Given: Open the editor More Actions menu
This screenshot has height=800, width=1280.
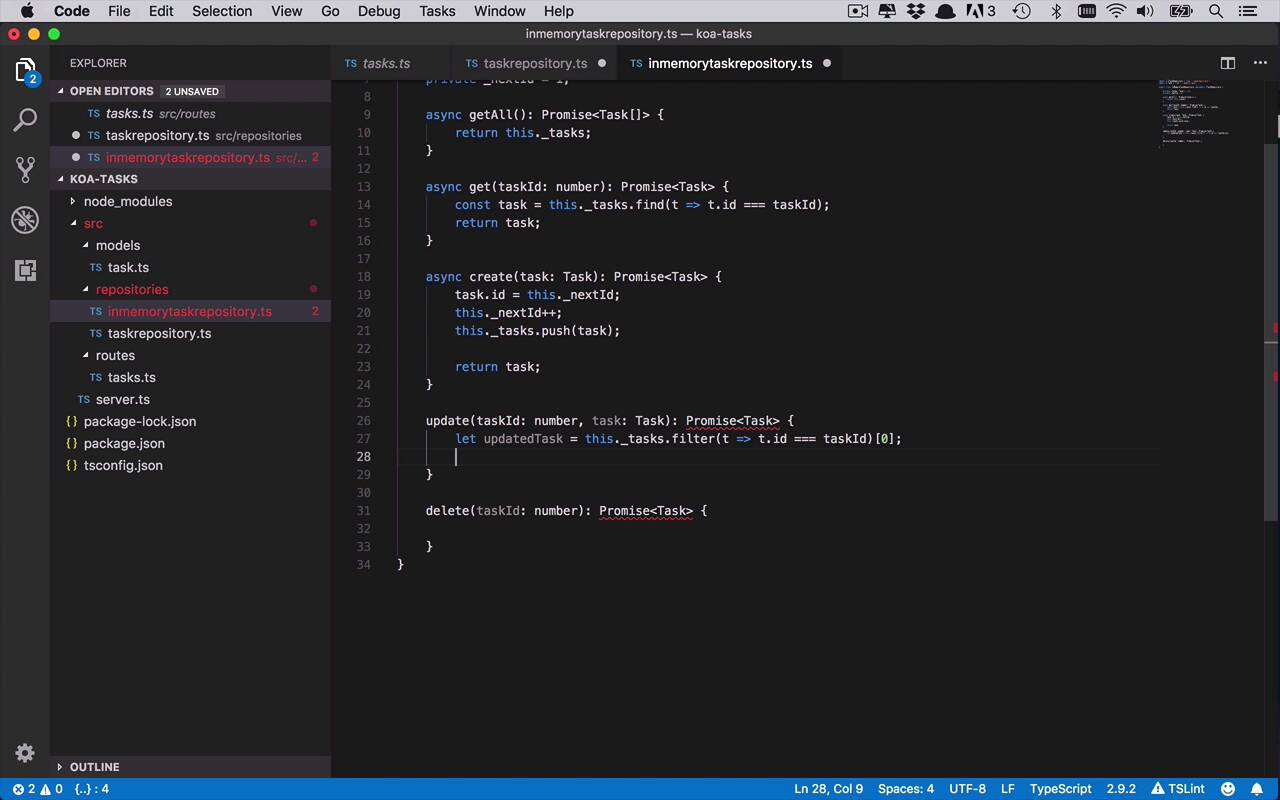Looking at the screenshot, I should click(x=1260, y=63).
